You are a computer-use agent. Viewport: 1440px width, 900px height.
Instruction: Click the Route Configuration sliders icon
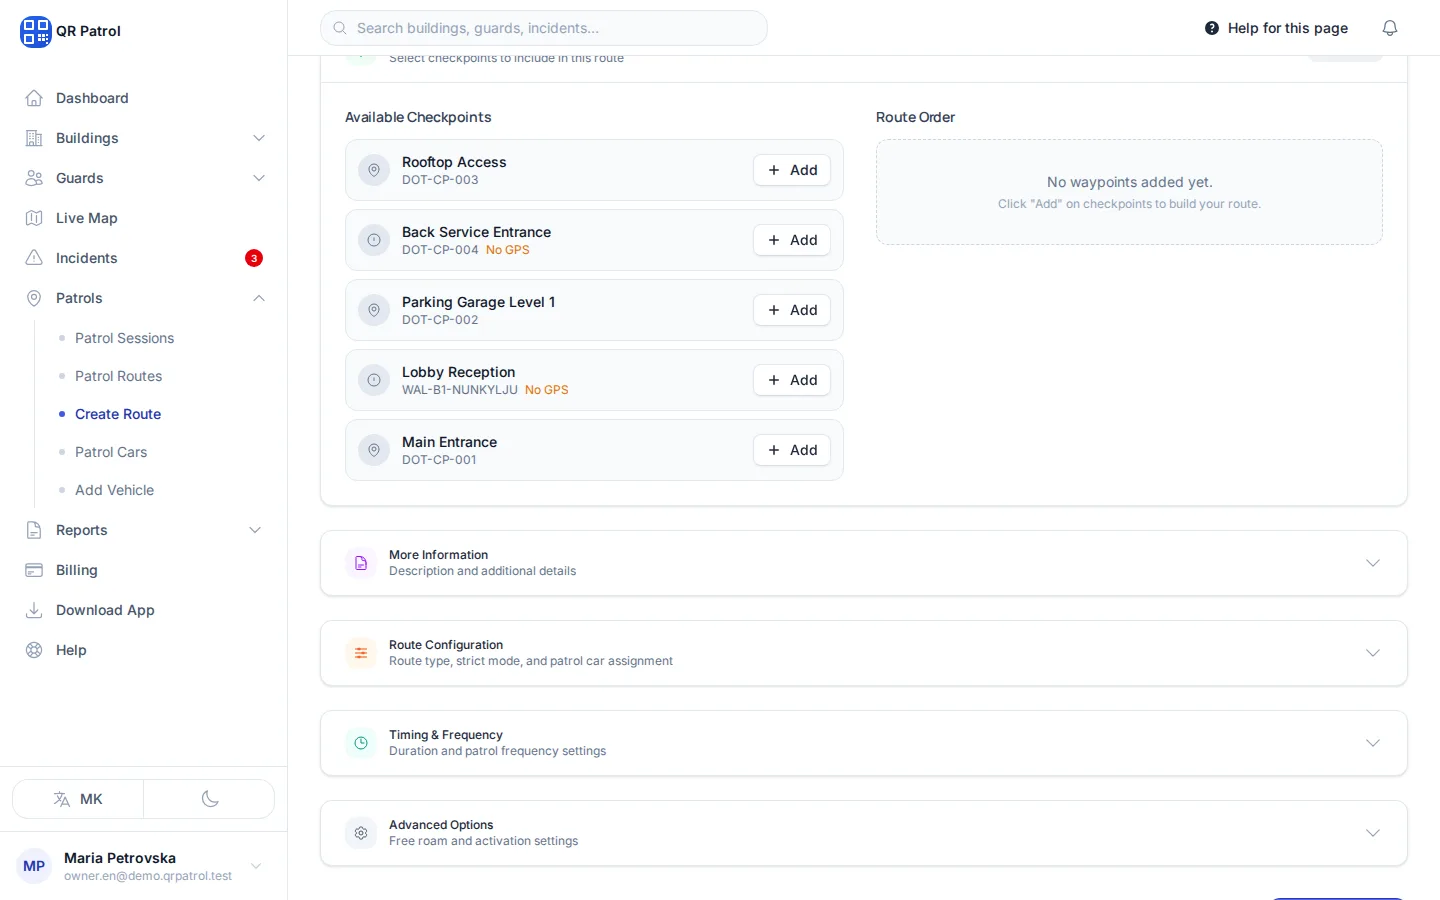(361, 653)
